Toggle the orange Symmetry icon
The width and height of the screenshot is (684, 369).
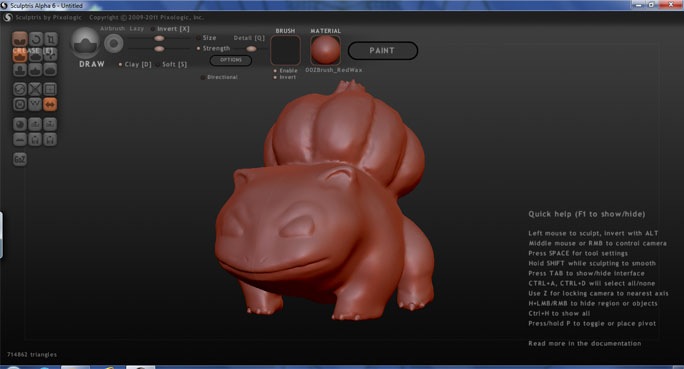(50, 104)
